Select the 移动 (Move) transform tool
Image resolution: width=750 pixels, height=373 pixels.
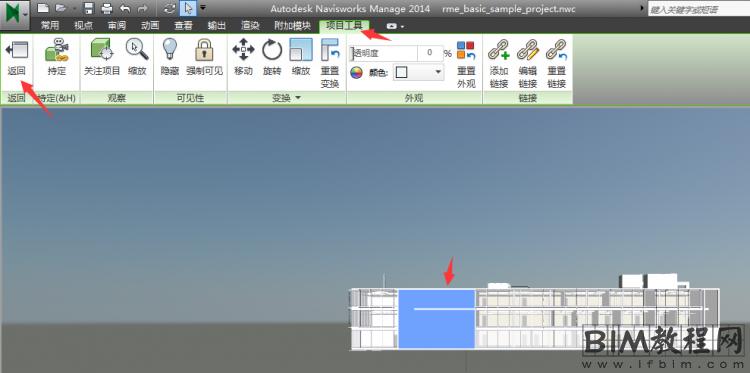tap(243, 58)
